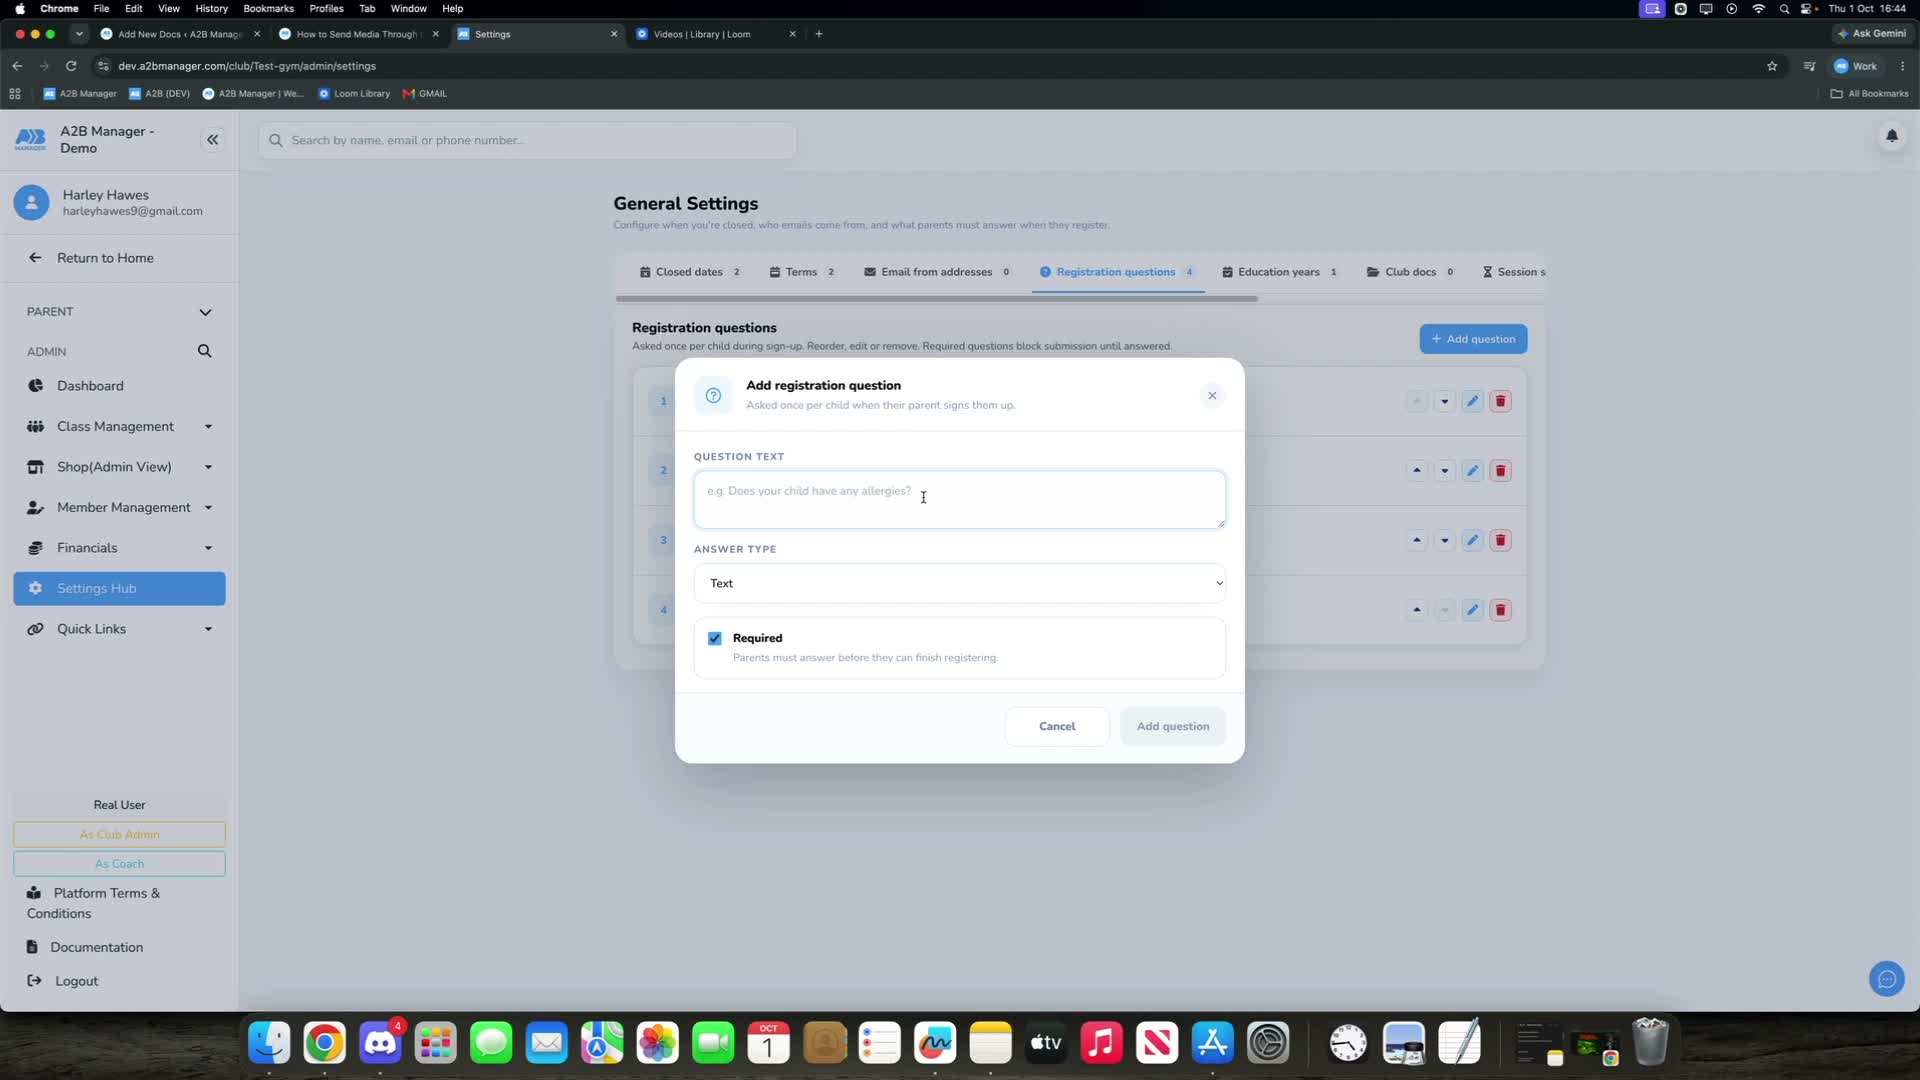
Task: Click the edit pencil for question 4
Action: (x=1472, y=610)
